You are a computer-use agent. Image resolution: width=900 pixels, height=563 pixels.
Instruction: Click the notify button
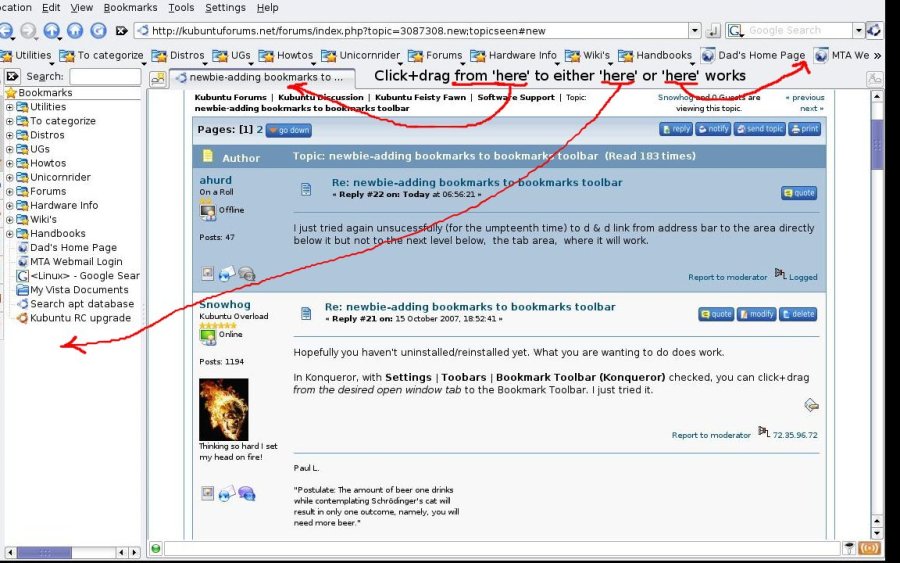coord(713,129)
